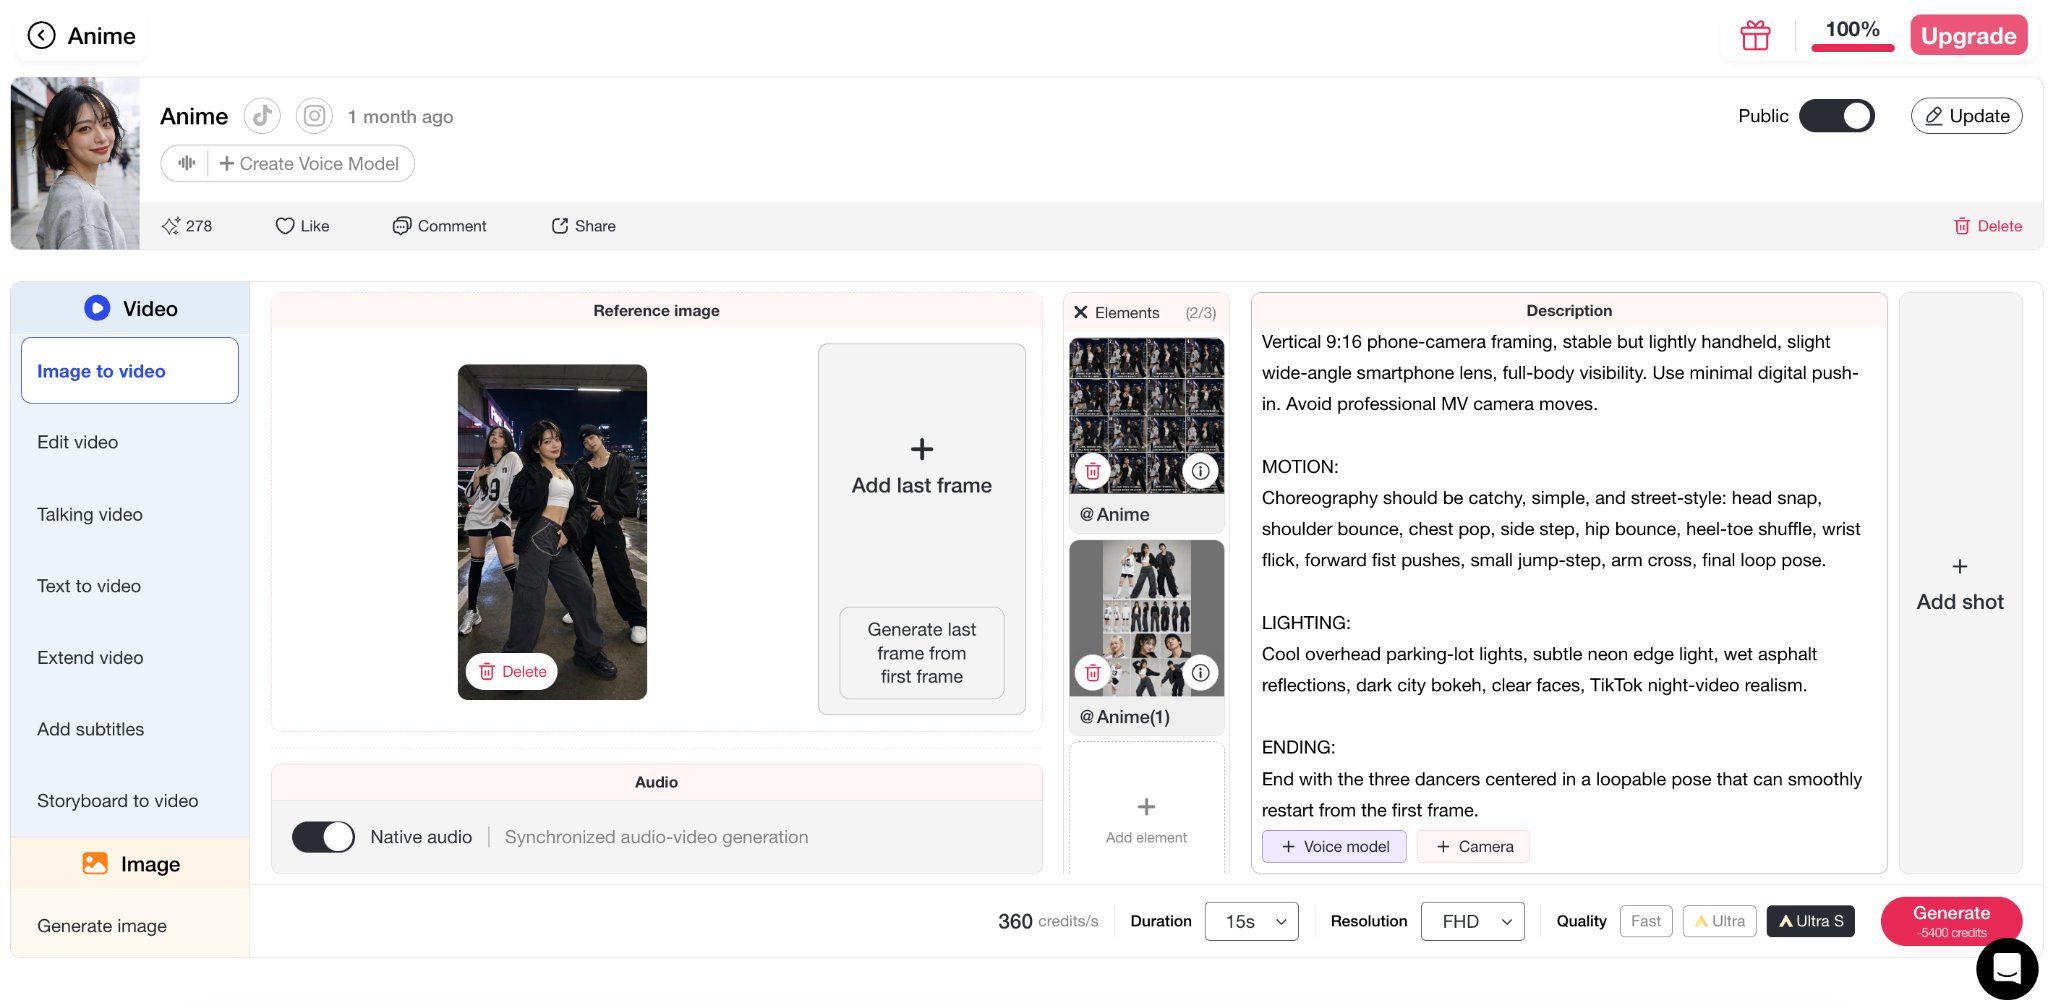Add a Camera setting to description
The image size is (2048, 1008).
[x=1474, y=846]
